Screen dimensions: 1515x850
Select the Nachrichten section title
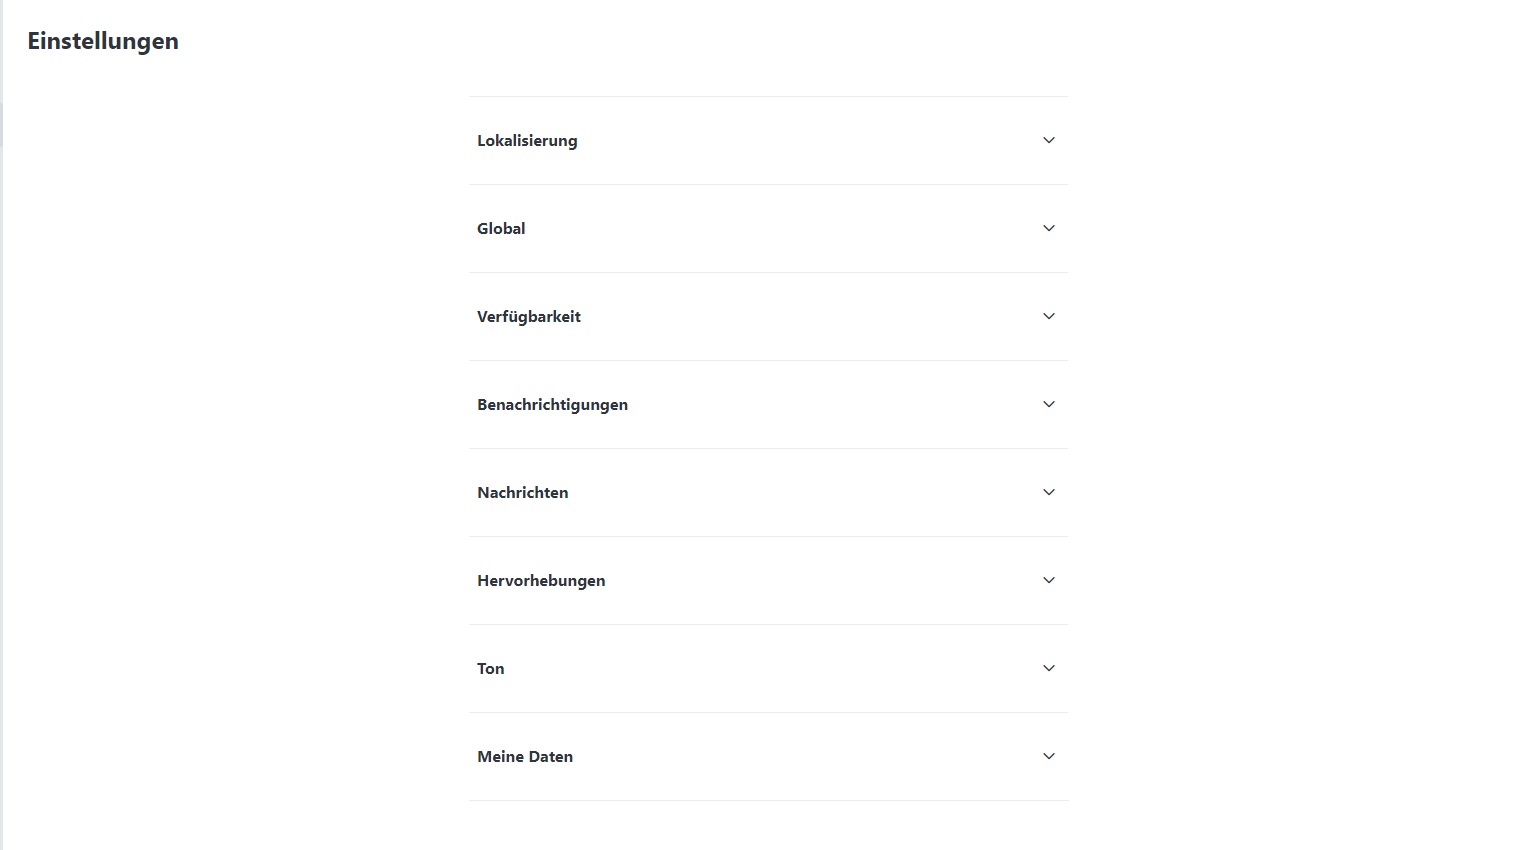pos(522,493)
